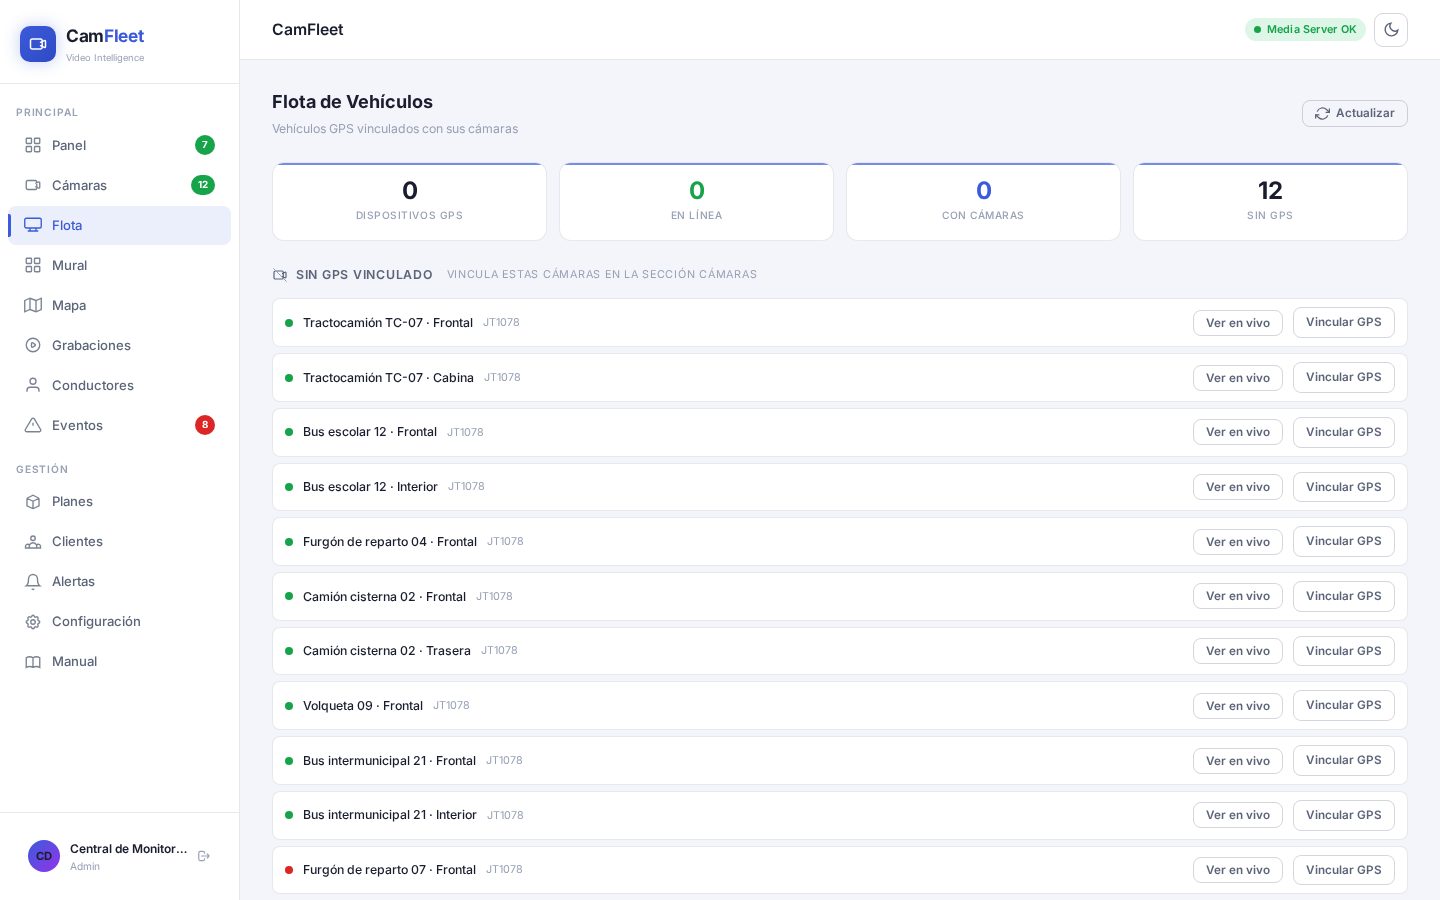Click the Eventos warning triangle icon

pyautogui.click(x=33, y=425)
